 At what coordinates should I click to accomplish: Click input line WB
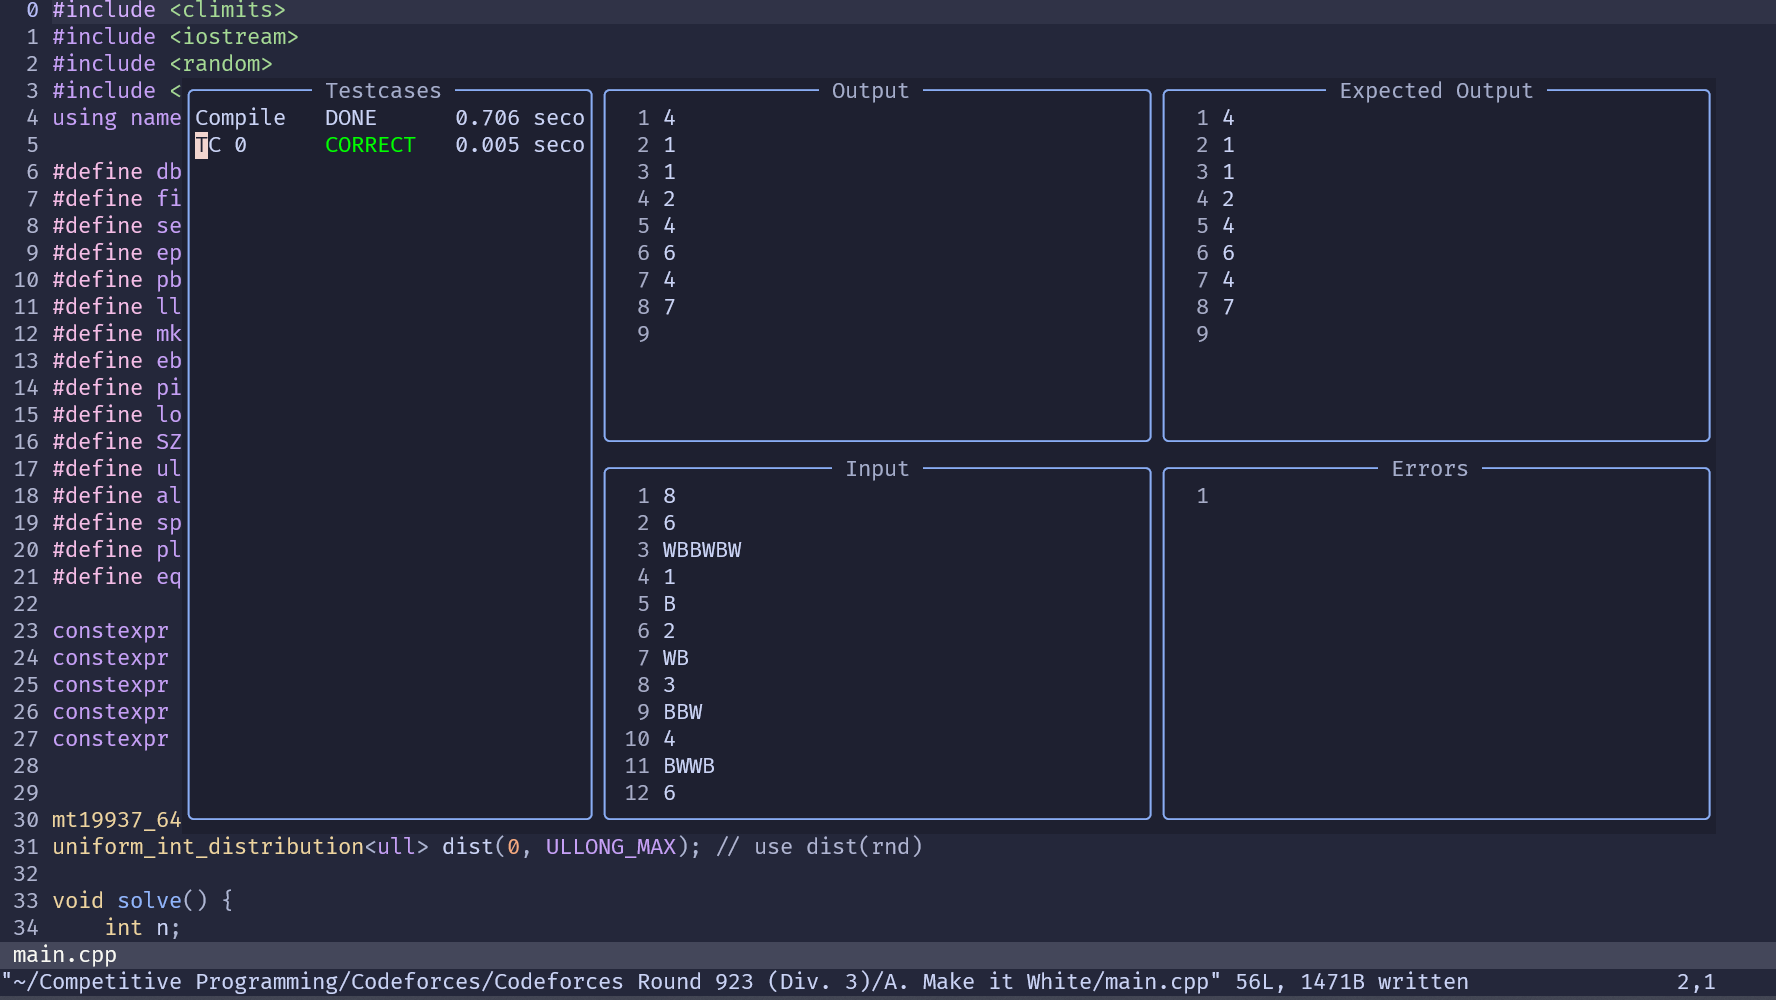(x=676, y=658)
